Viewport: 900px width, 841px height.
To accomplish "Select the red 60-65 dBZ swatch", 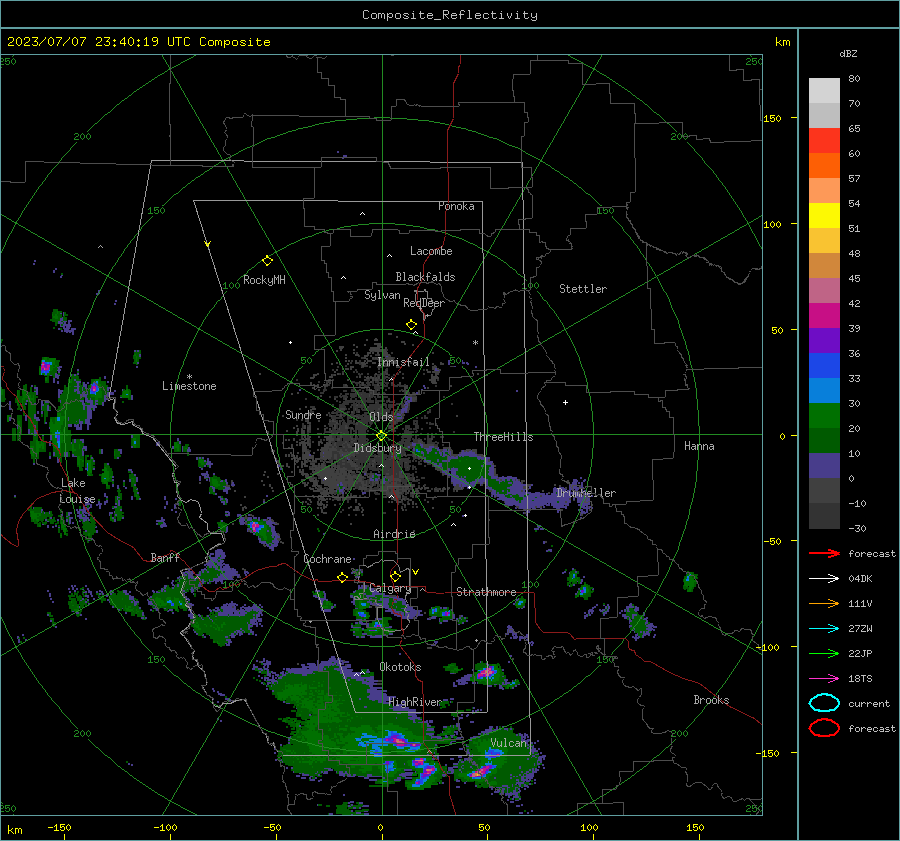I will tap(824, 141).
